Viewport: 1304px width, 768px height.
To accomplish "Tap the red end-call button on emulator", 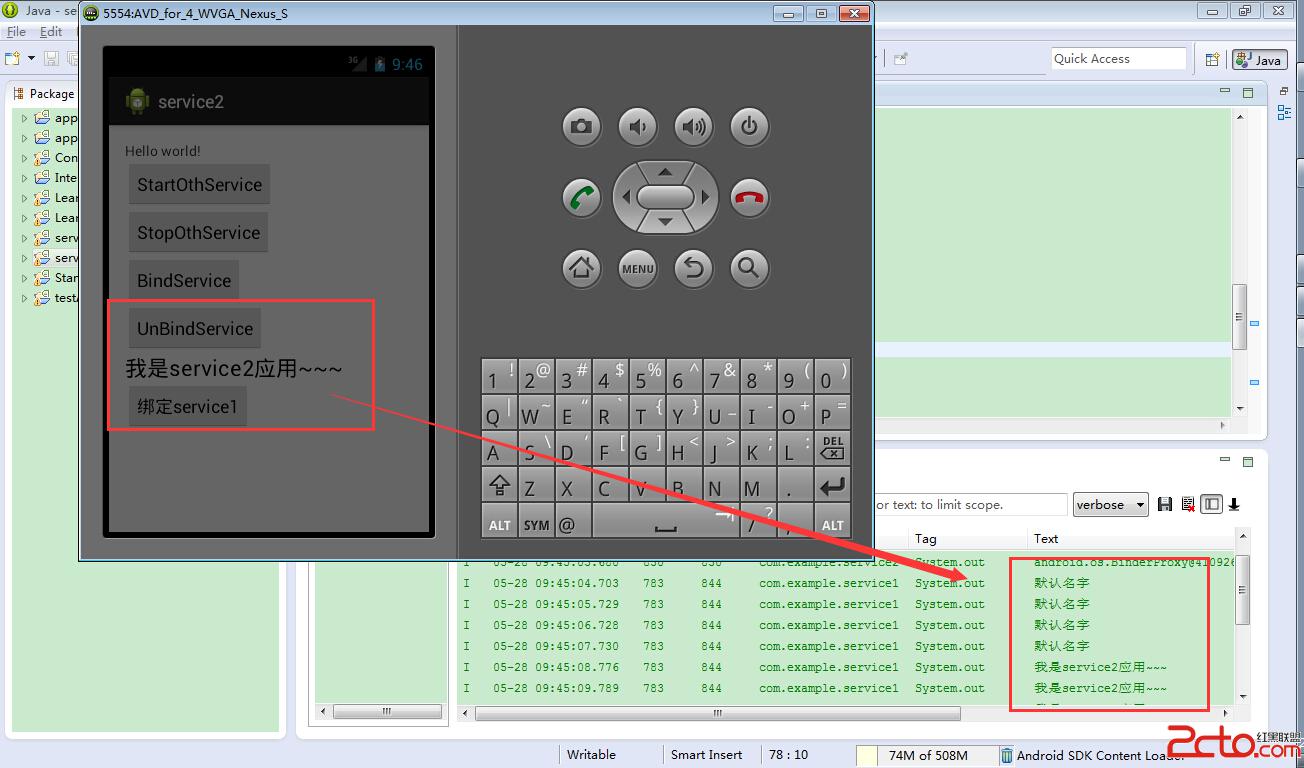I will pos(749,197).
